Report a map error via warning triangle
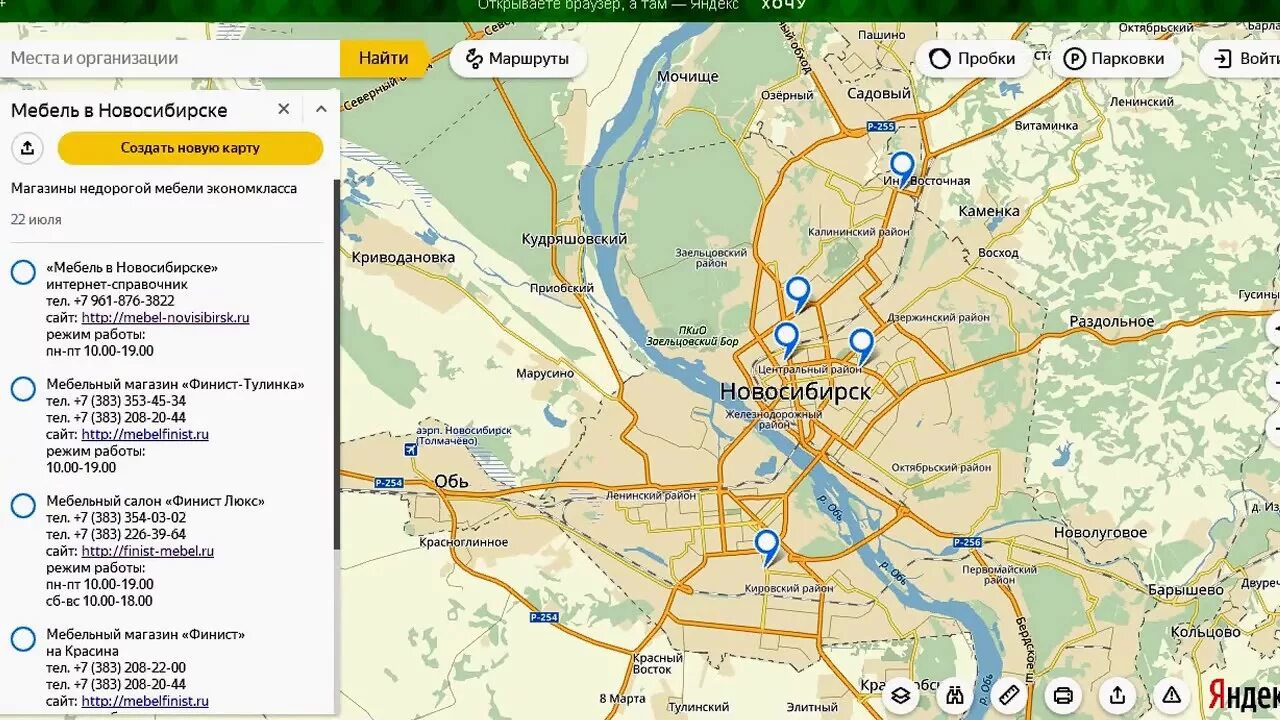 tap(1172, 694)
